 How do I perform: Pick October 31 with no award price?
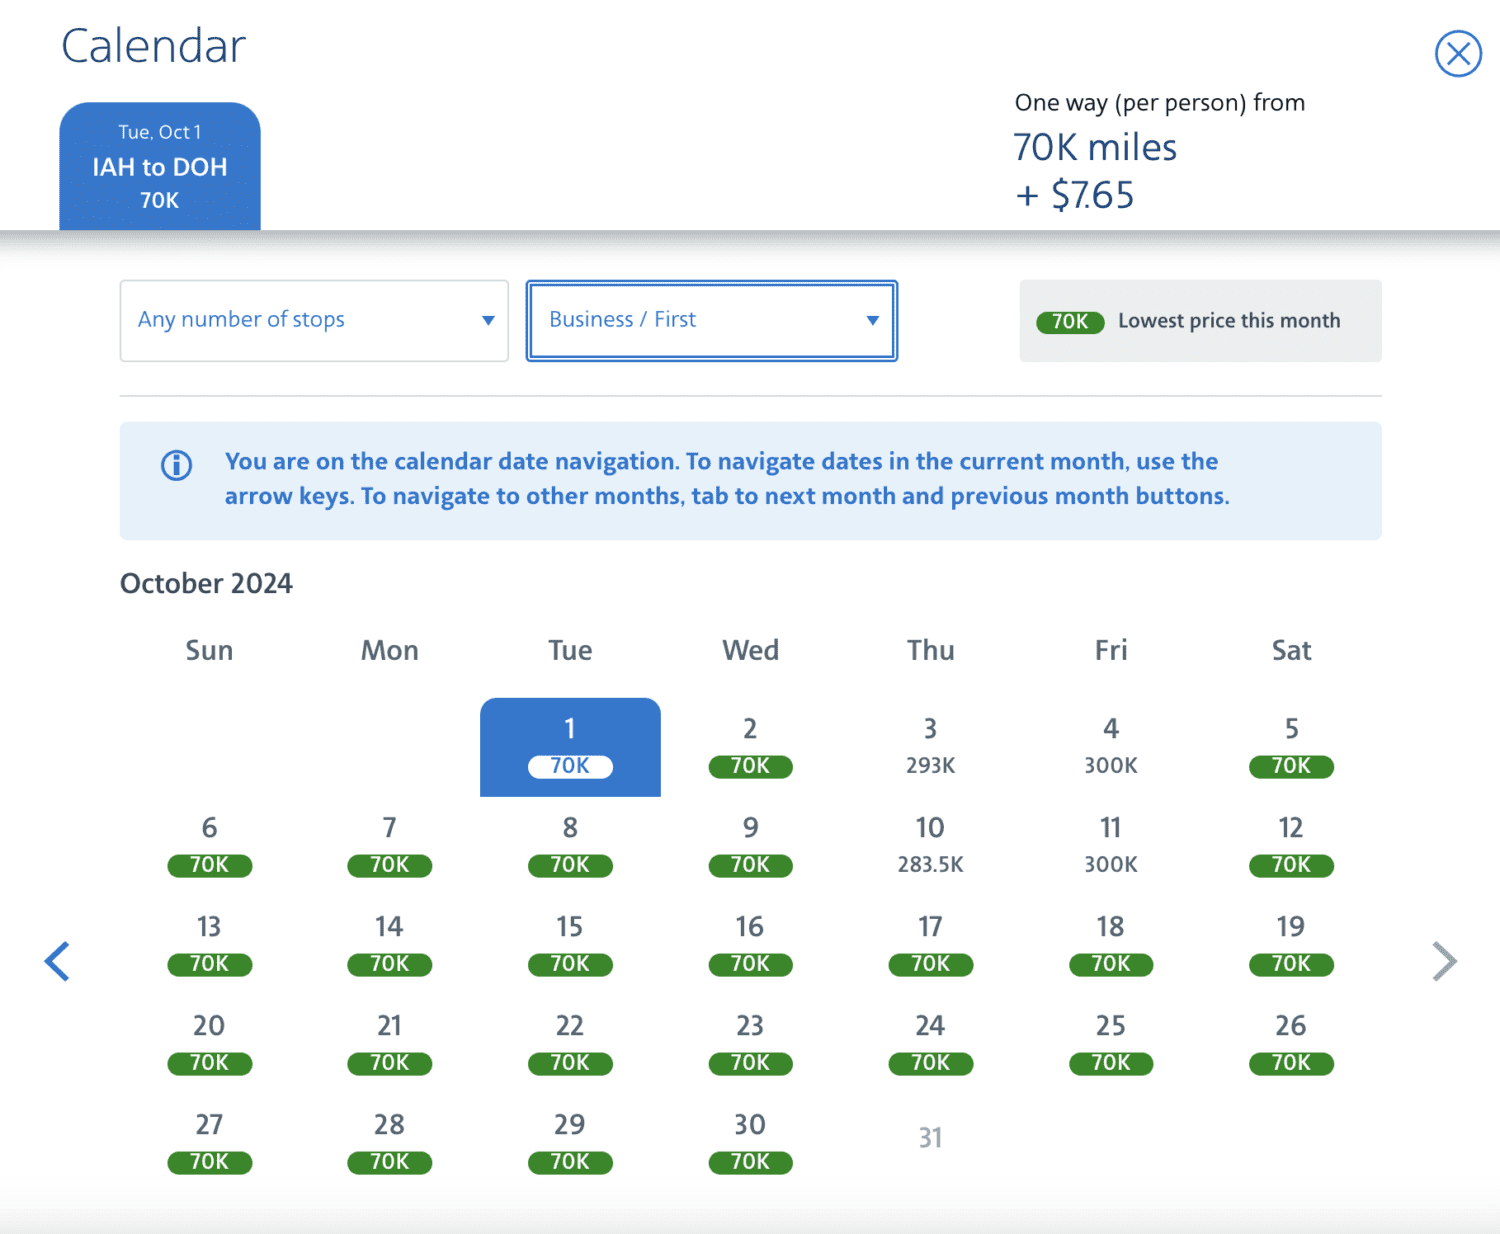click(x=930, y=1136)
